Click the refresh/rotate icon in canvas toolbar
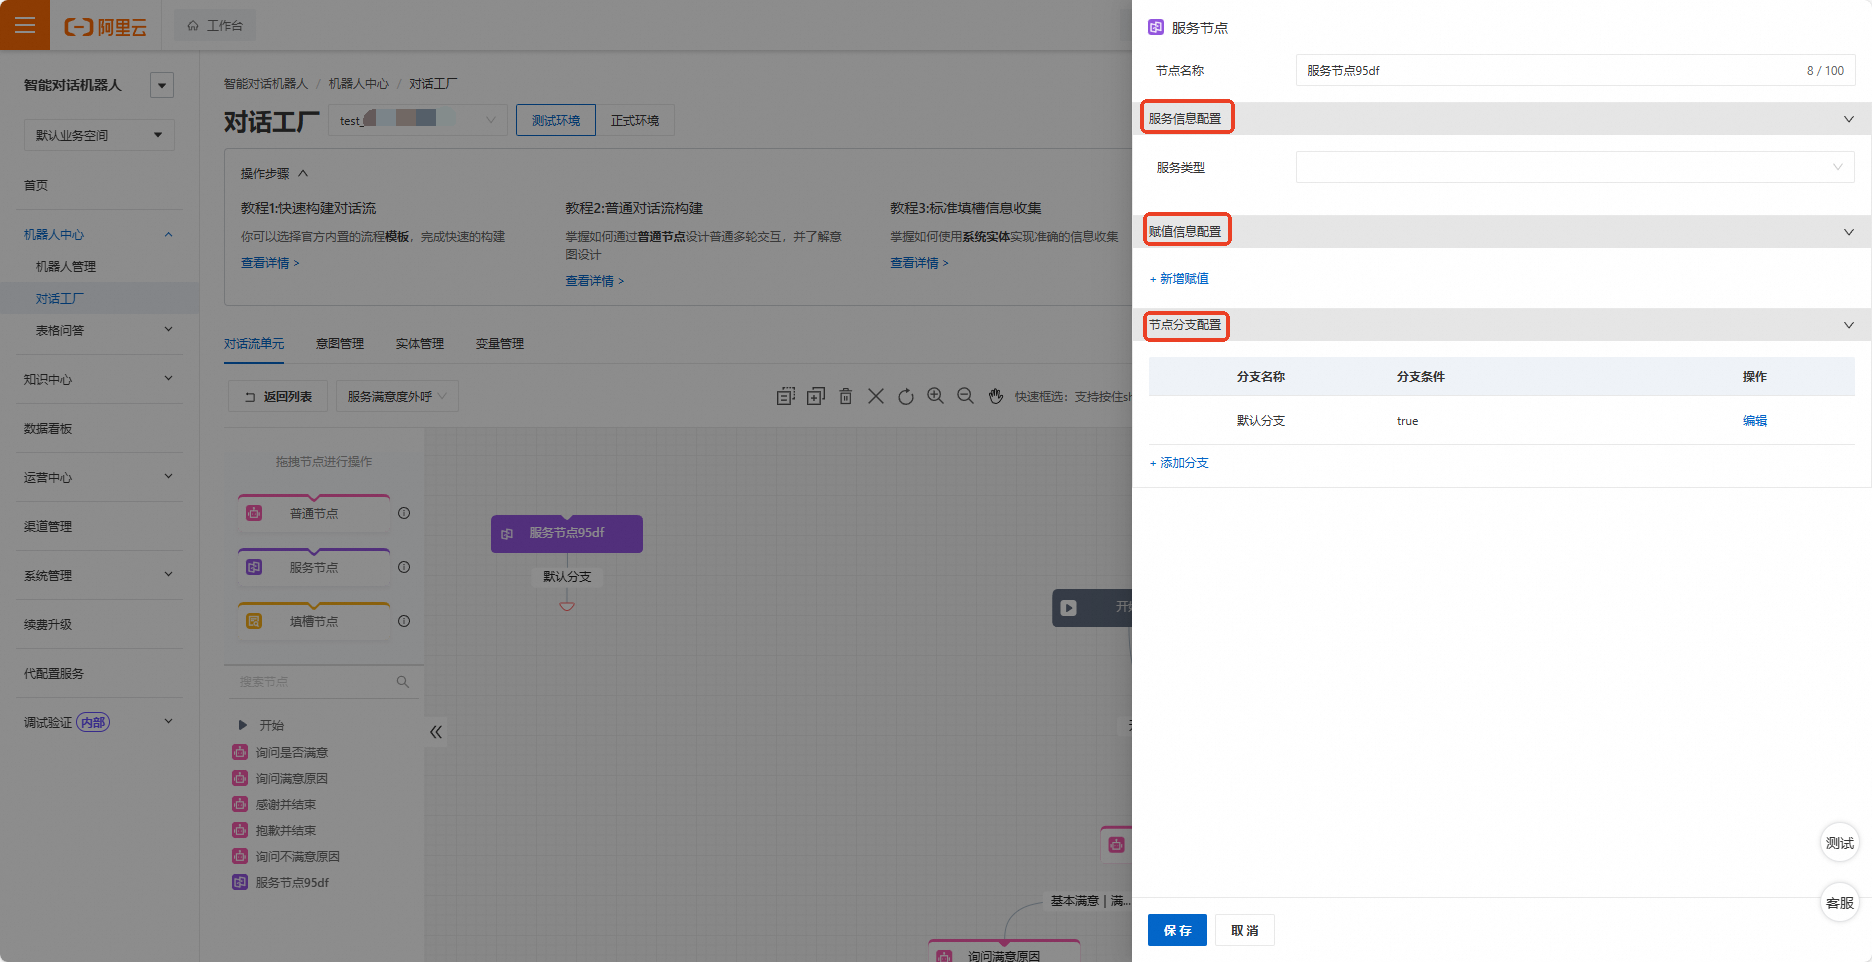 (x=906, y=396)
